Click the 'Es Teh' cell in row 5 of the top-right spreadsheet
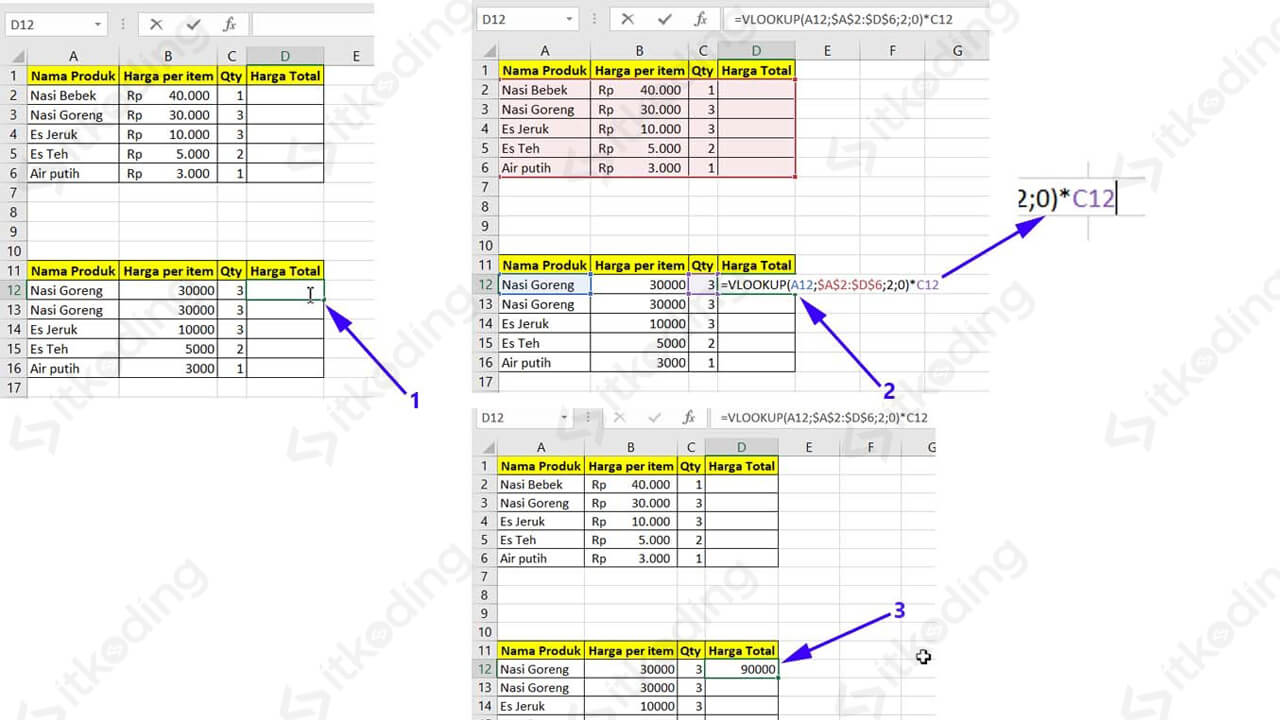Image resolution: width=1280 pixels, height=720 pixels. pyautogui.click(x=544, y=148)
